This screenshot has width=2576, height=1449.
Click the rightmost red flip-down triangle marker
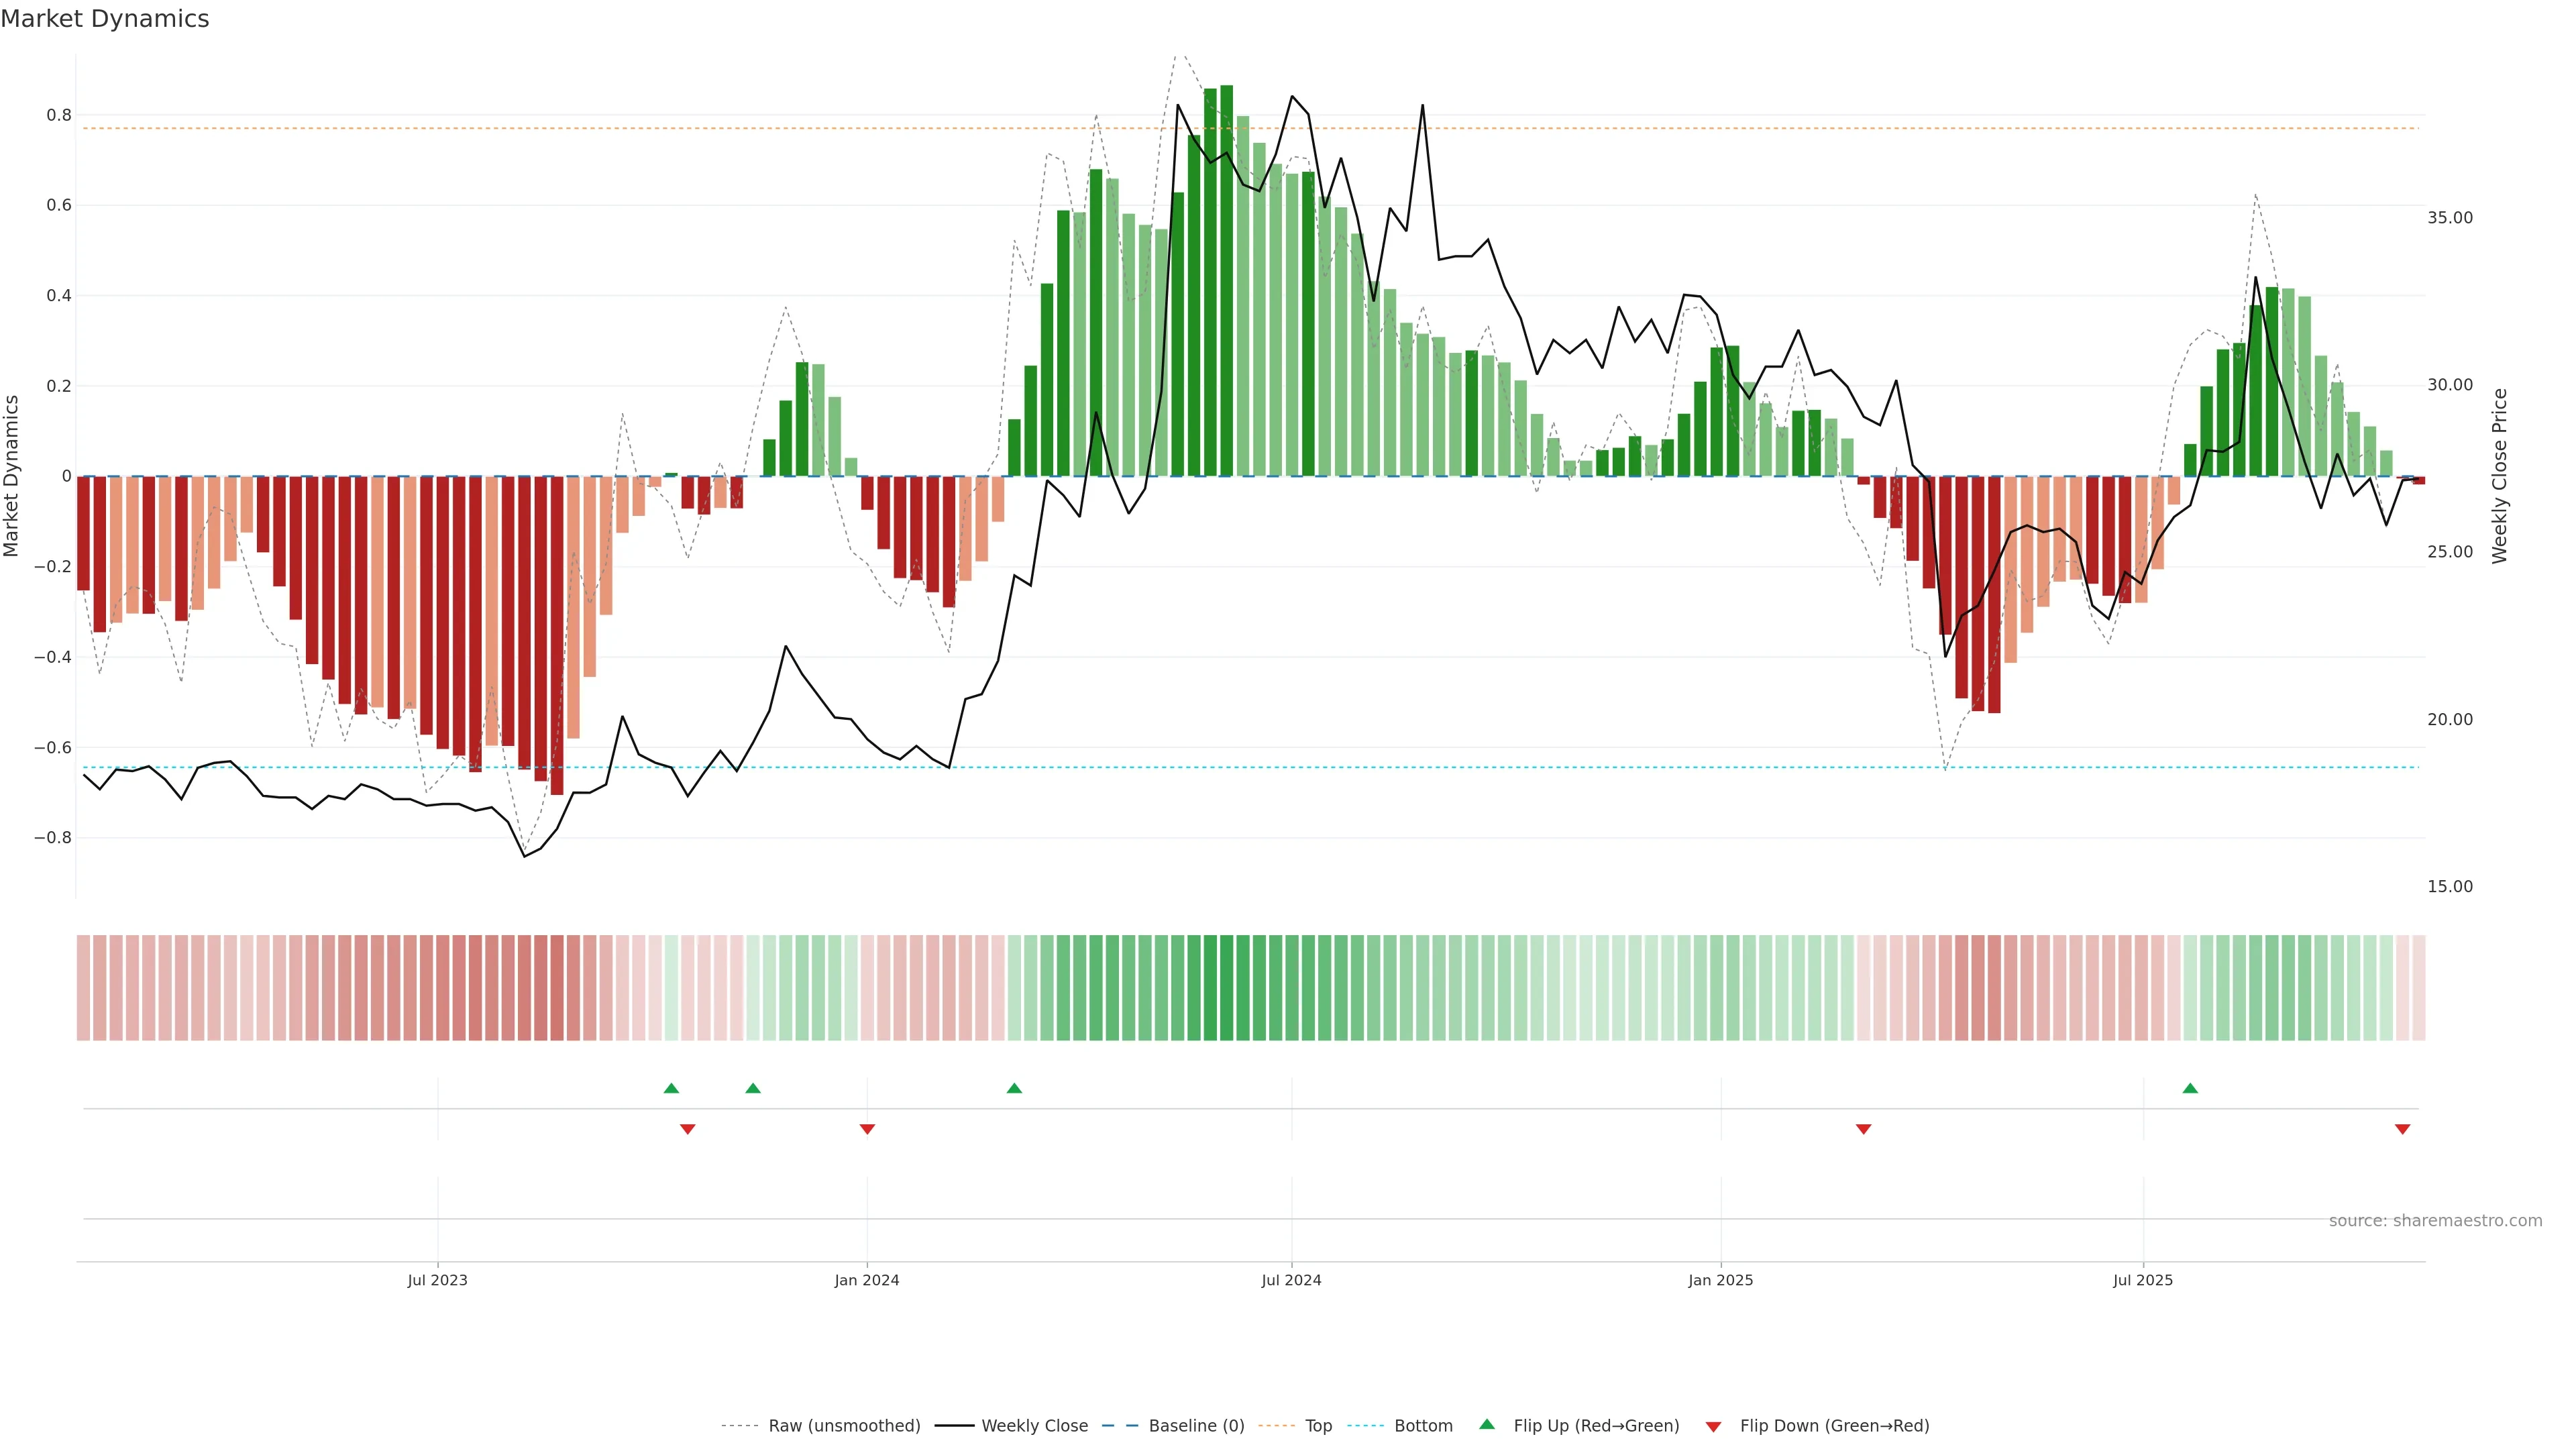2402,1129
